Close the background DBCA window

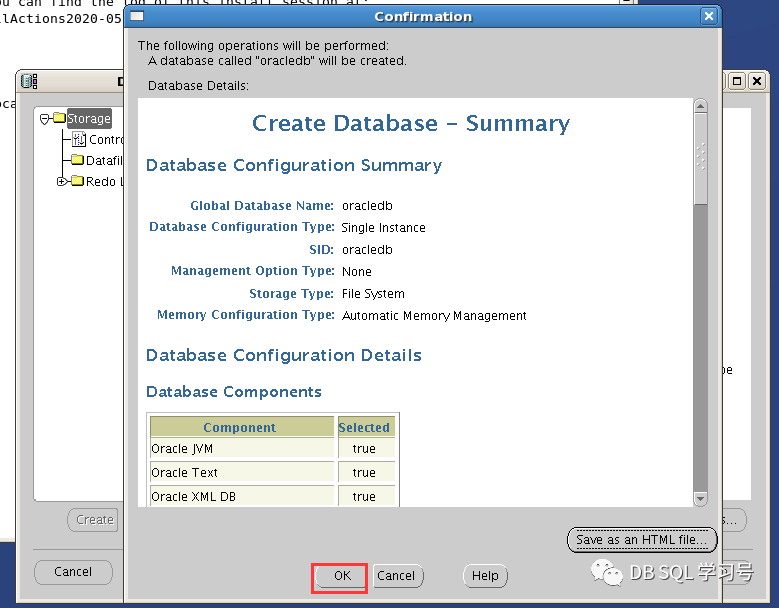tap(757, 81)
